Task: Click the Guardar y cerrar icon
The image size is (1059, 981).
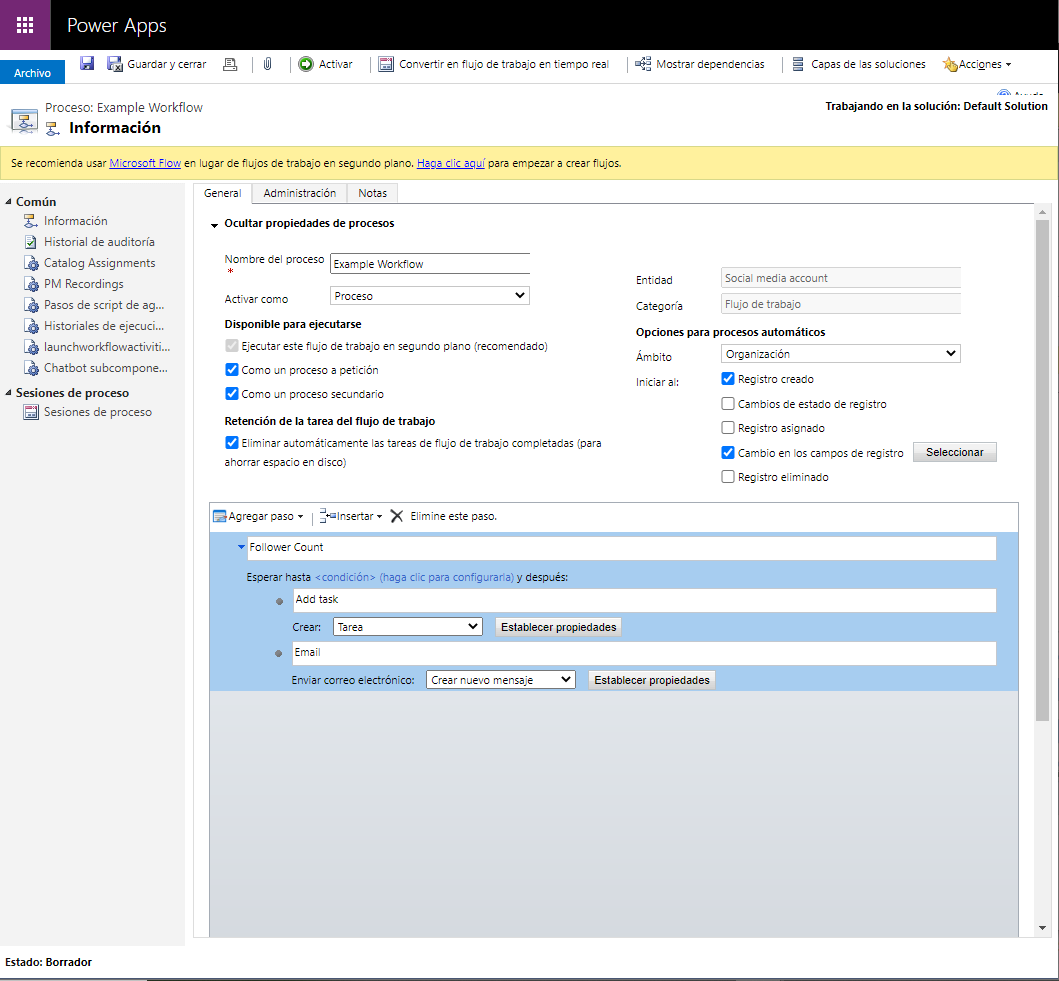Action: pos(115,64)
